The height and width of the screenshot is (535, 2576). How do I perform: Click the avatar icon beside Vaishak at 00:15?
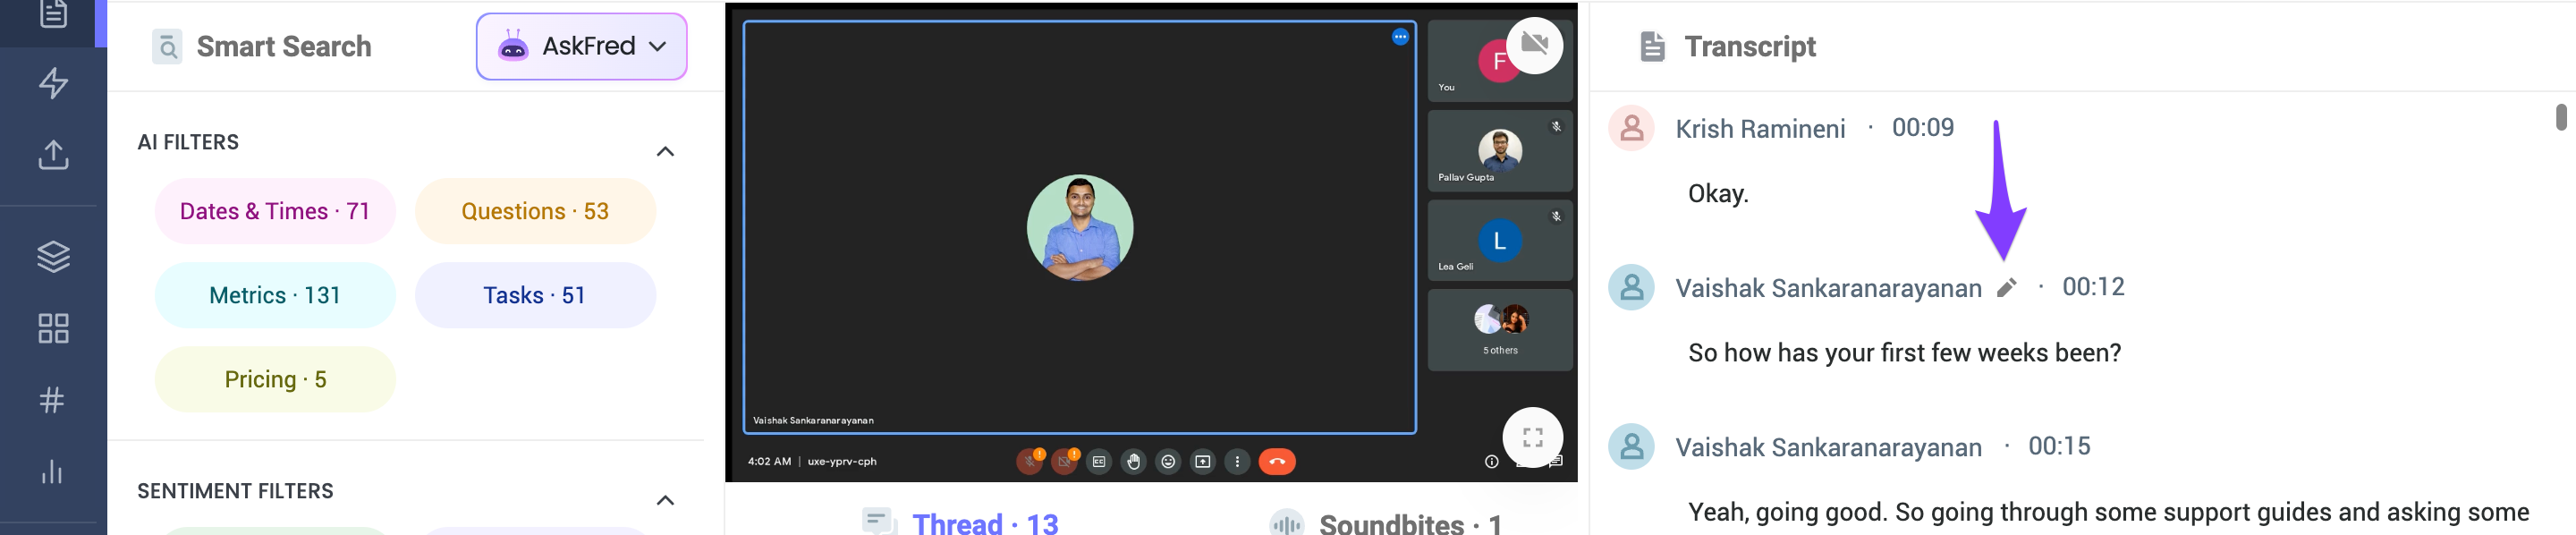coord(1631,446)
